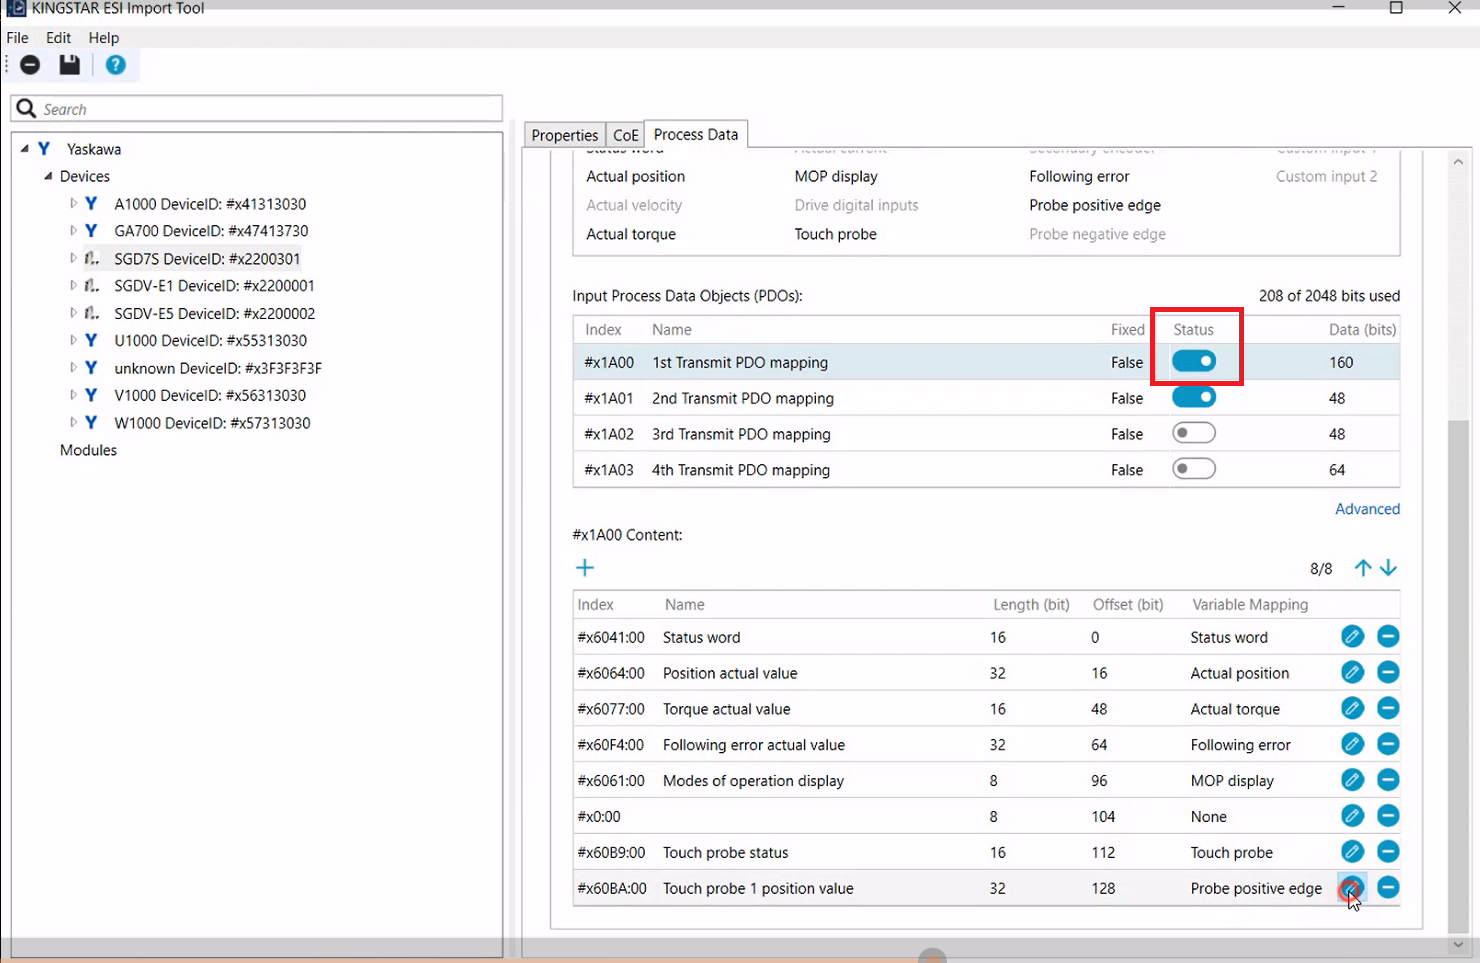Expand the SGDV-E1 device node
This screenshot has height=963, width=1480.
[73, 286]
